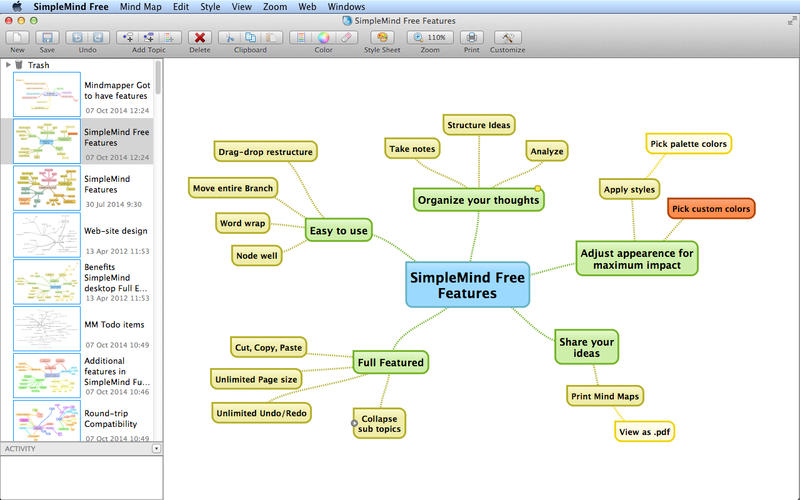This screenshot has height=500, width=800.
Task: Toggle collapse handle on Collapse sub topics node
Action: point(354,424)
